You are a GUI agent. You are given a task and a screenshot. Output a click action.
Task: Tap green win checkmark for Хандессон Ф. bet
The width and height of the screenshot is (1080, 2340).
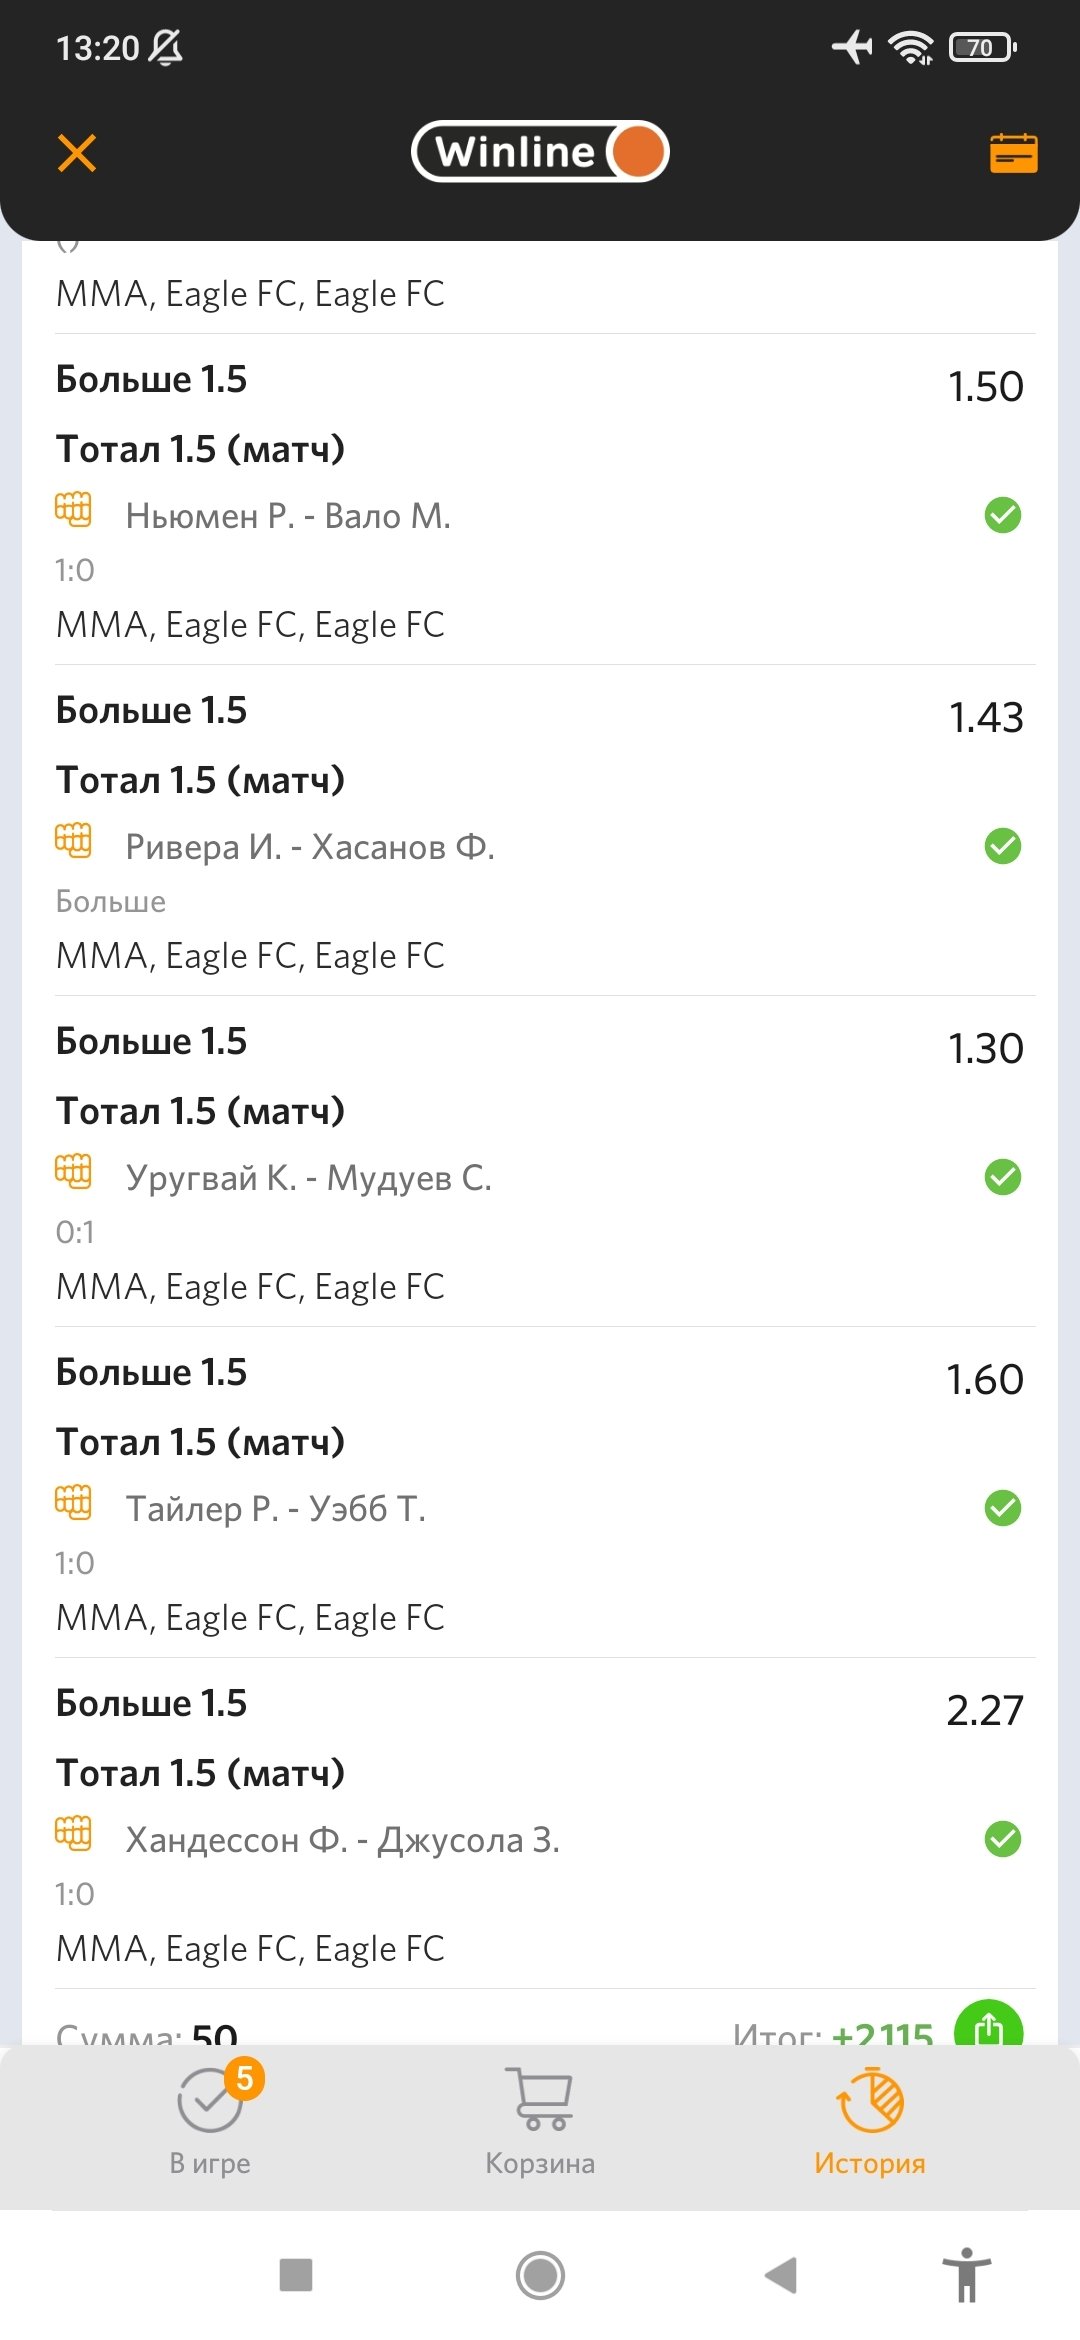(1002, 1840)
